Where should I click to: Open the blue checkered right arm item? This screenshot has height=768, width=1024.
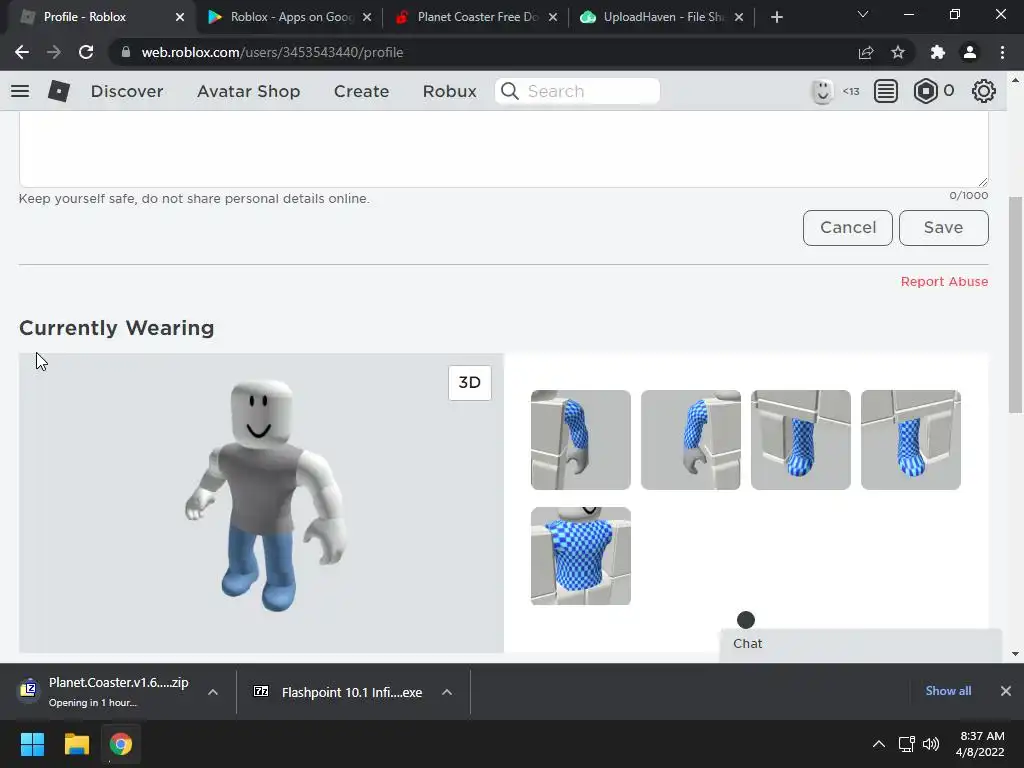pyautogui.click(x=691, y=440)
